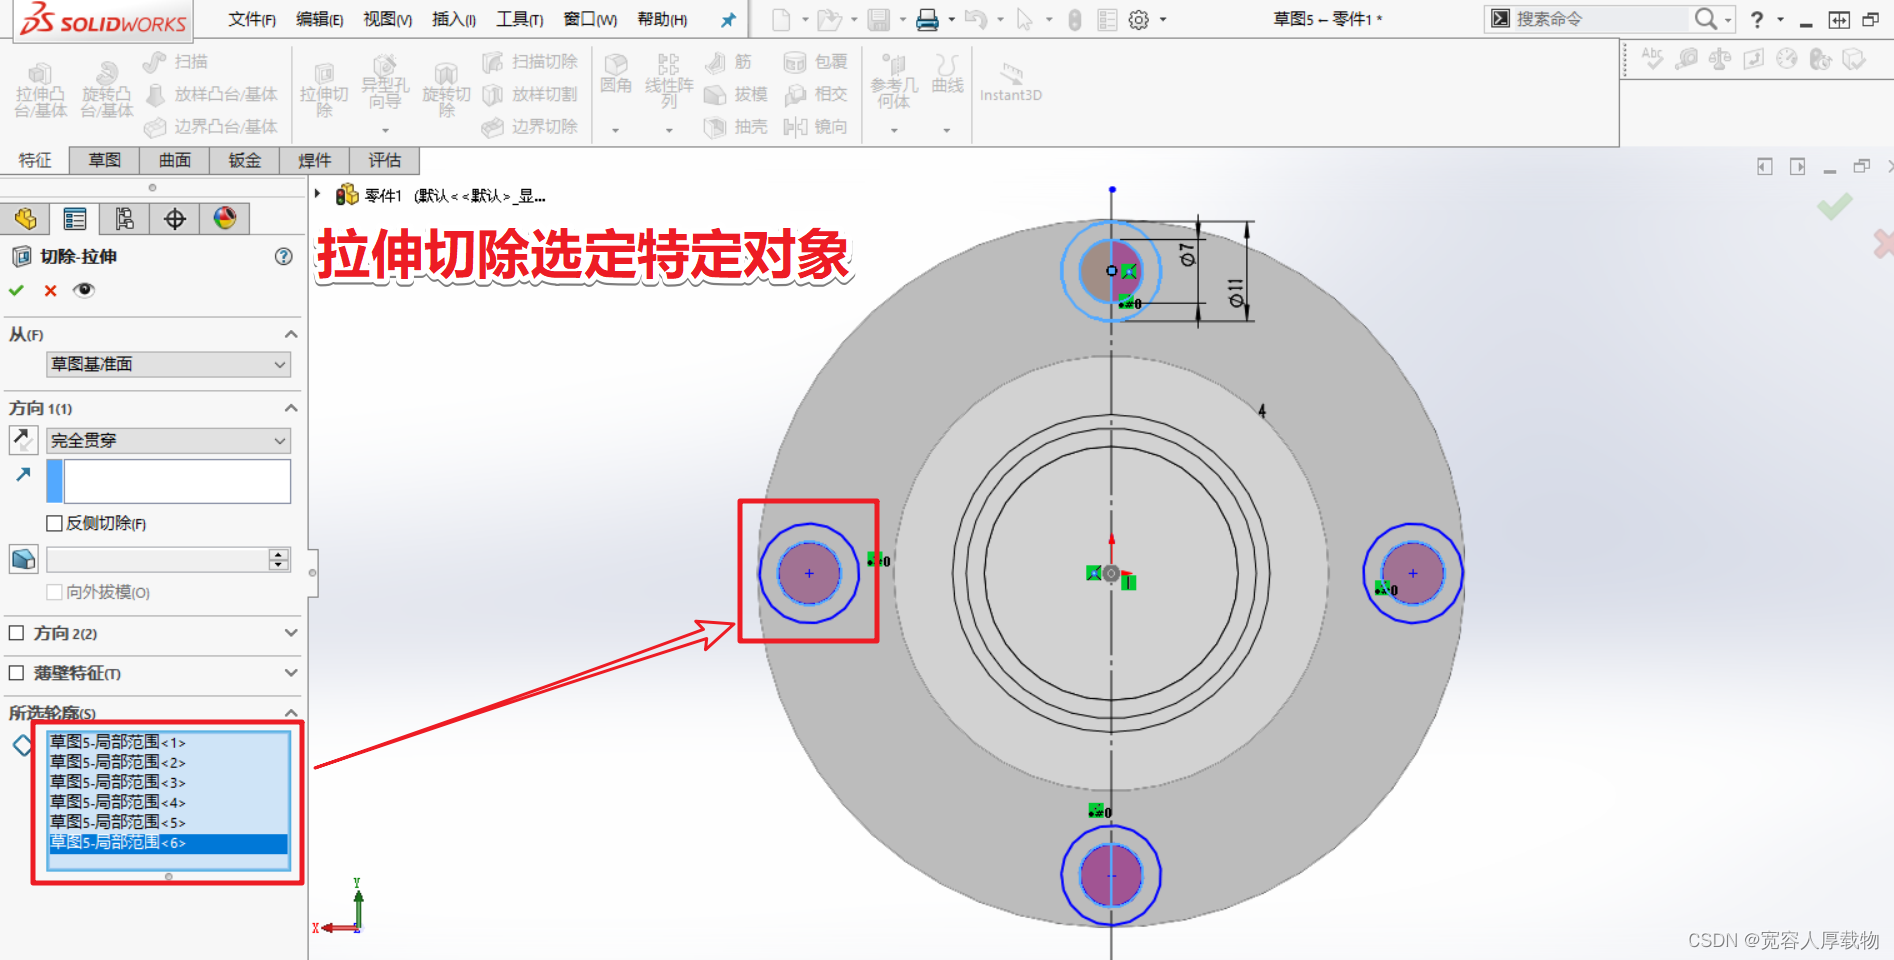Toggle the 向外拔模 checkbox

click(x=55, y=592)
